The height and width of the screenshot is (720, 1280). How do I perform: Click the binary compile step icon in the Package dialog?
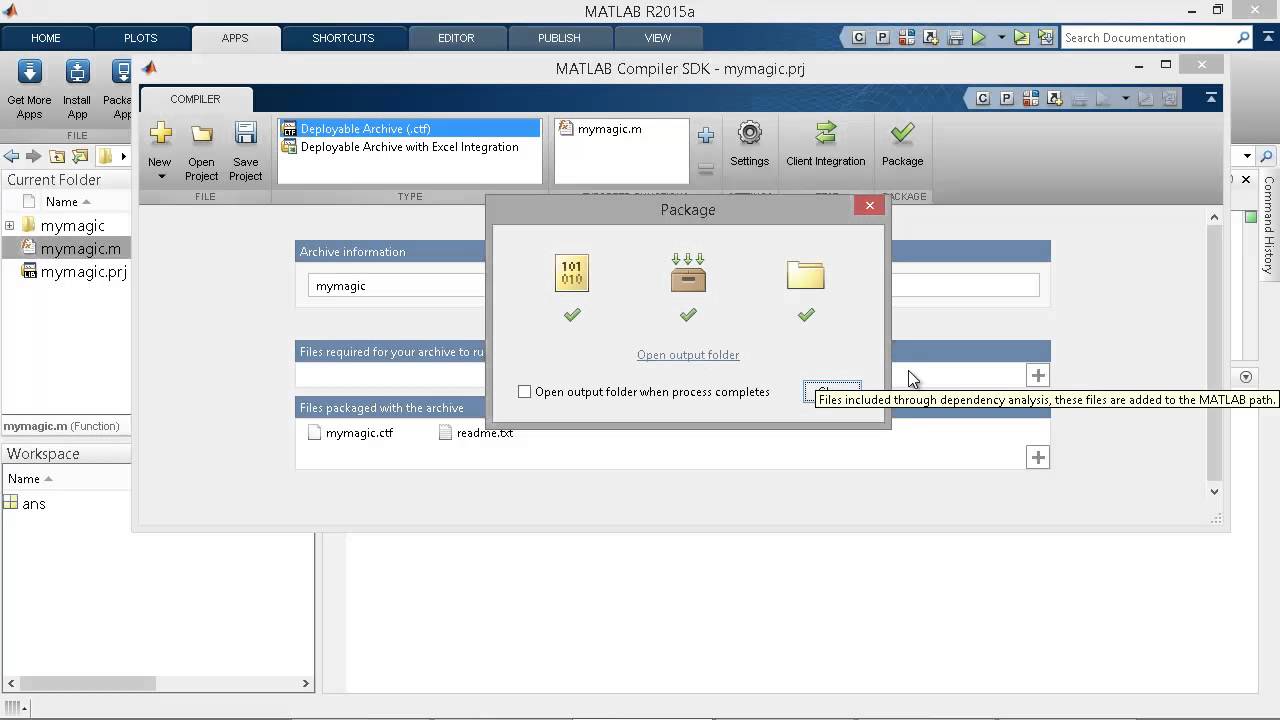point(572,273)
